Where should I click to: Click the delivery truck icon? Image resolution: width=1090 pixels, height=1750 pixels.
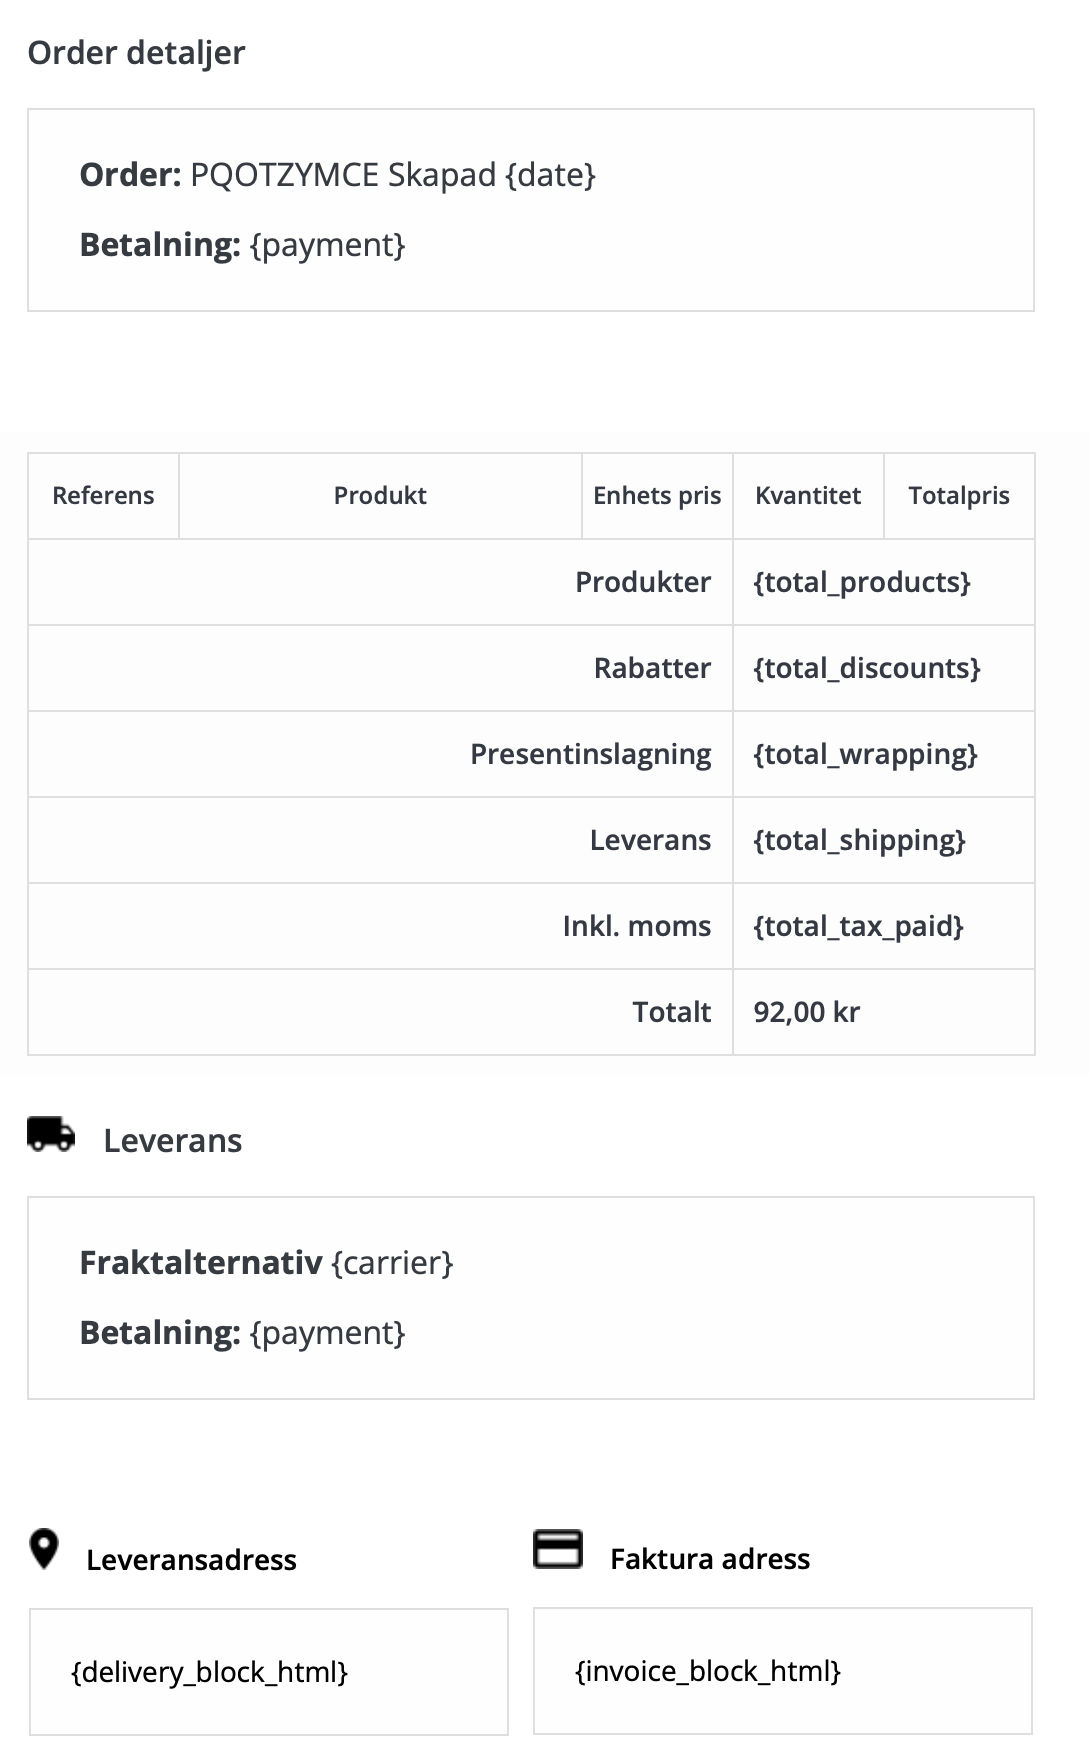(51, 1135)
